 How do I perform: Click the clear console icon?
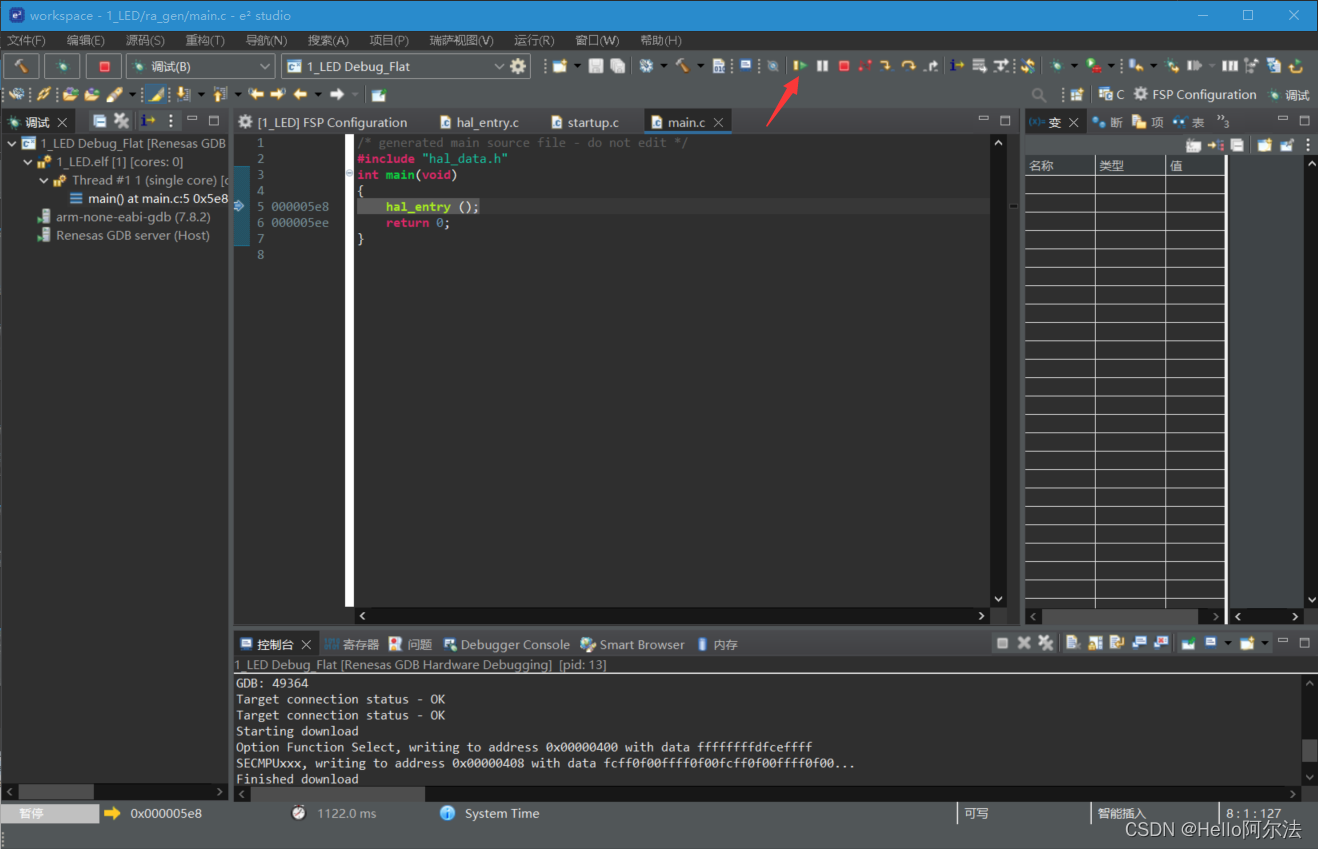click(x=1072, y=643)
